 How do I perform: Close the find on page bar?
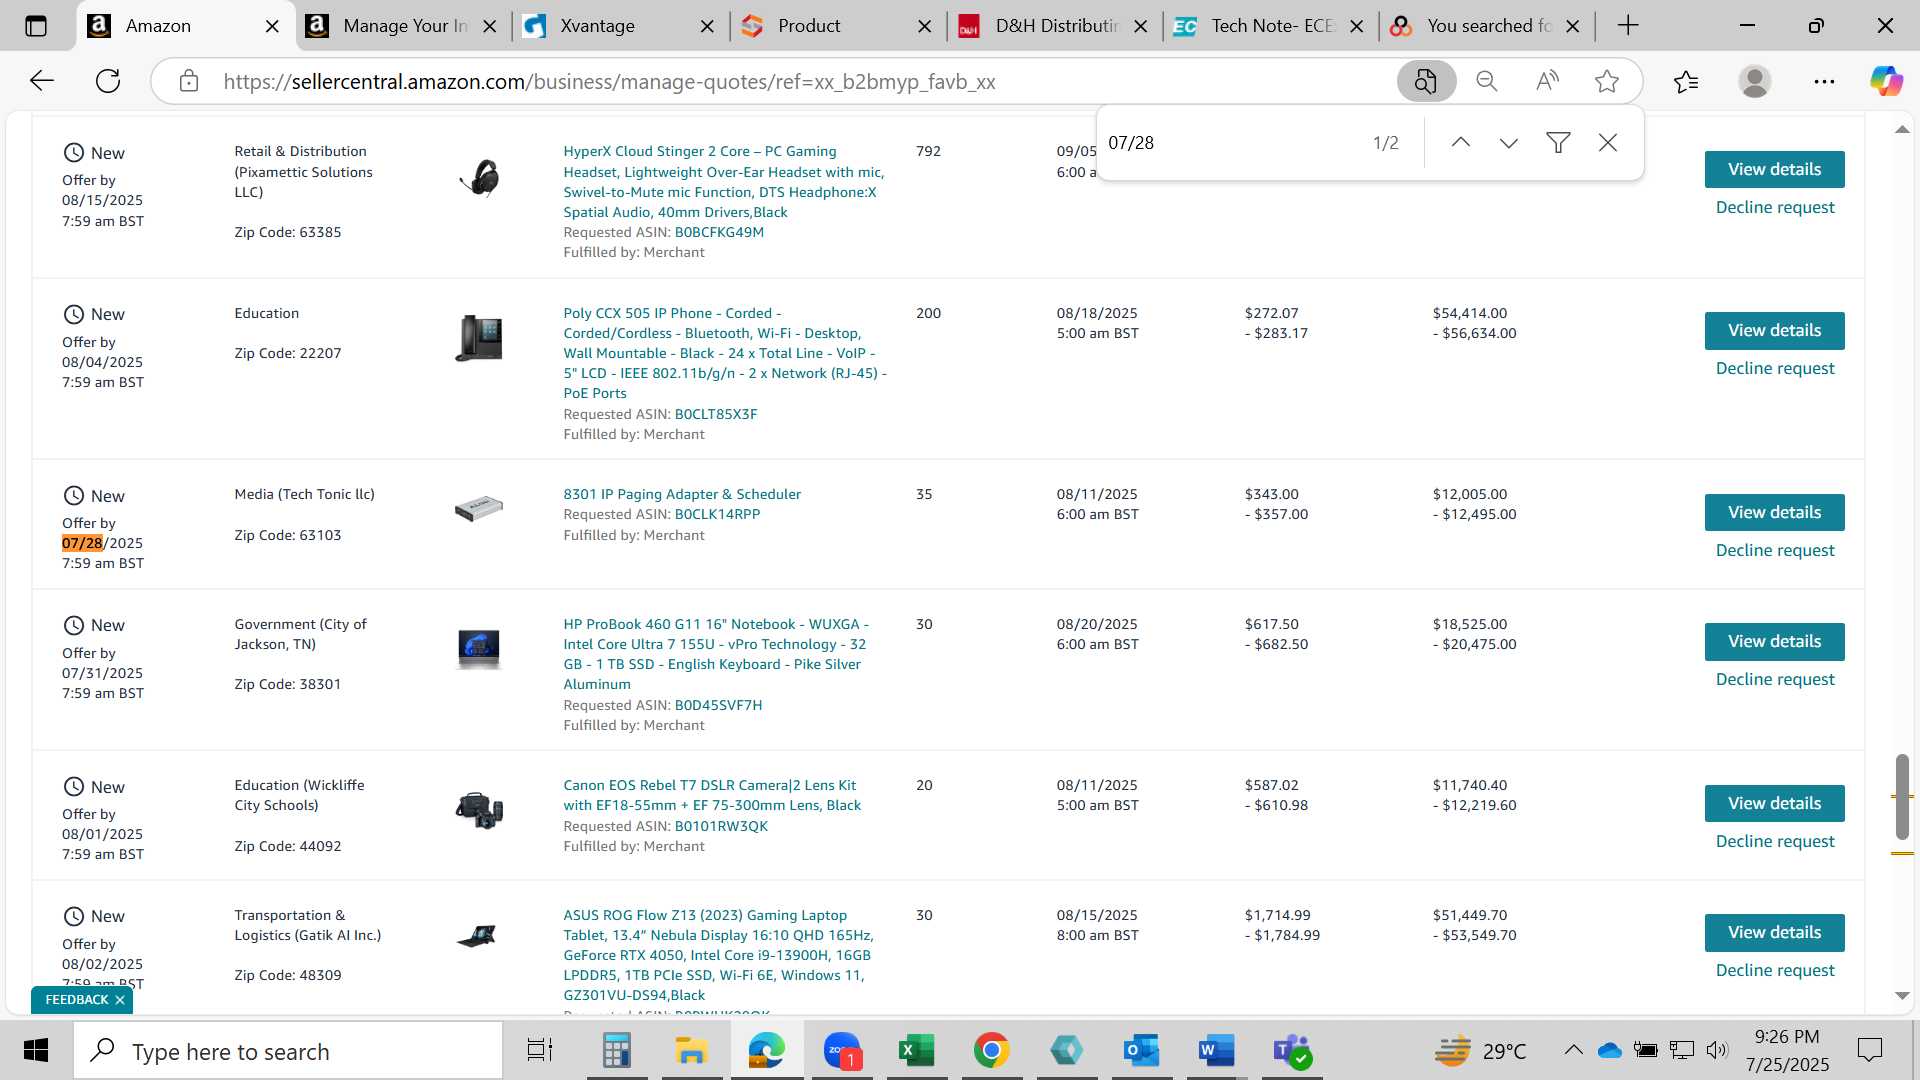pos(1608,143)
